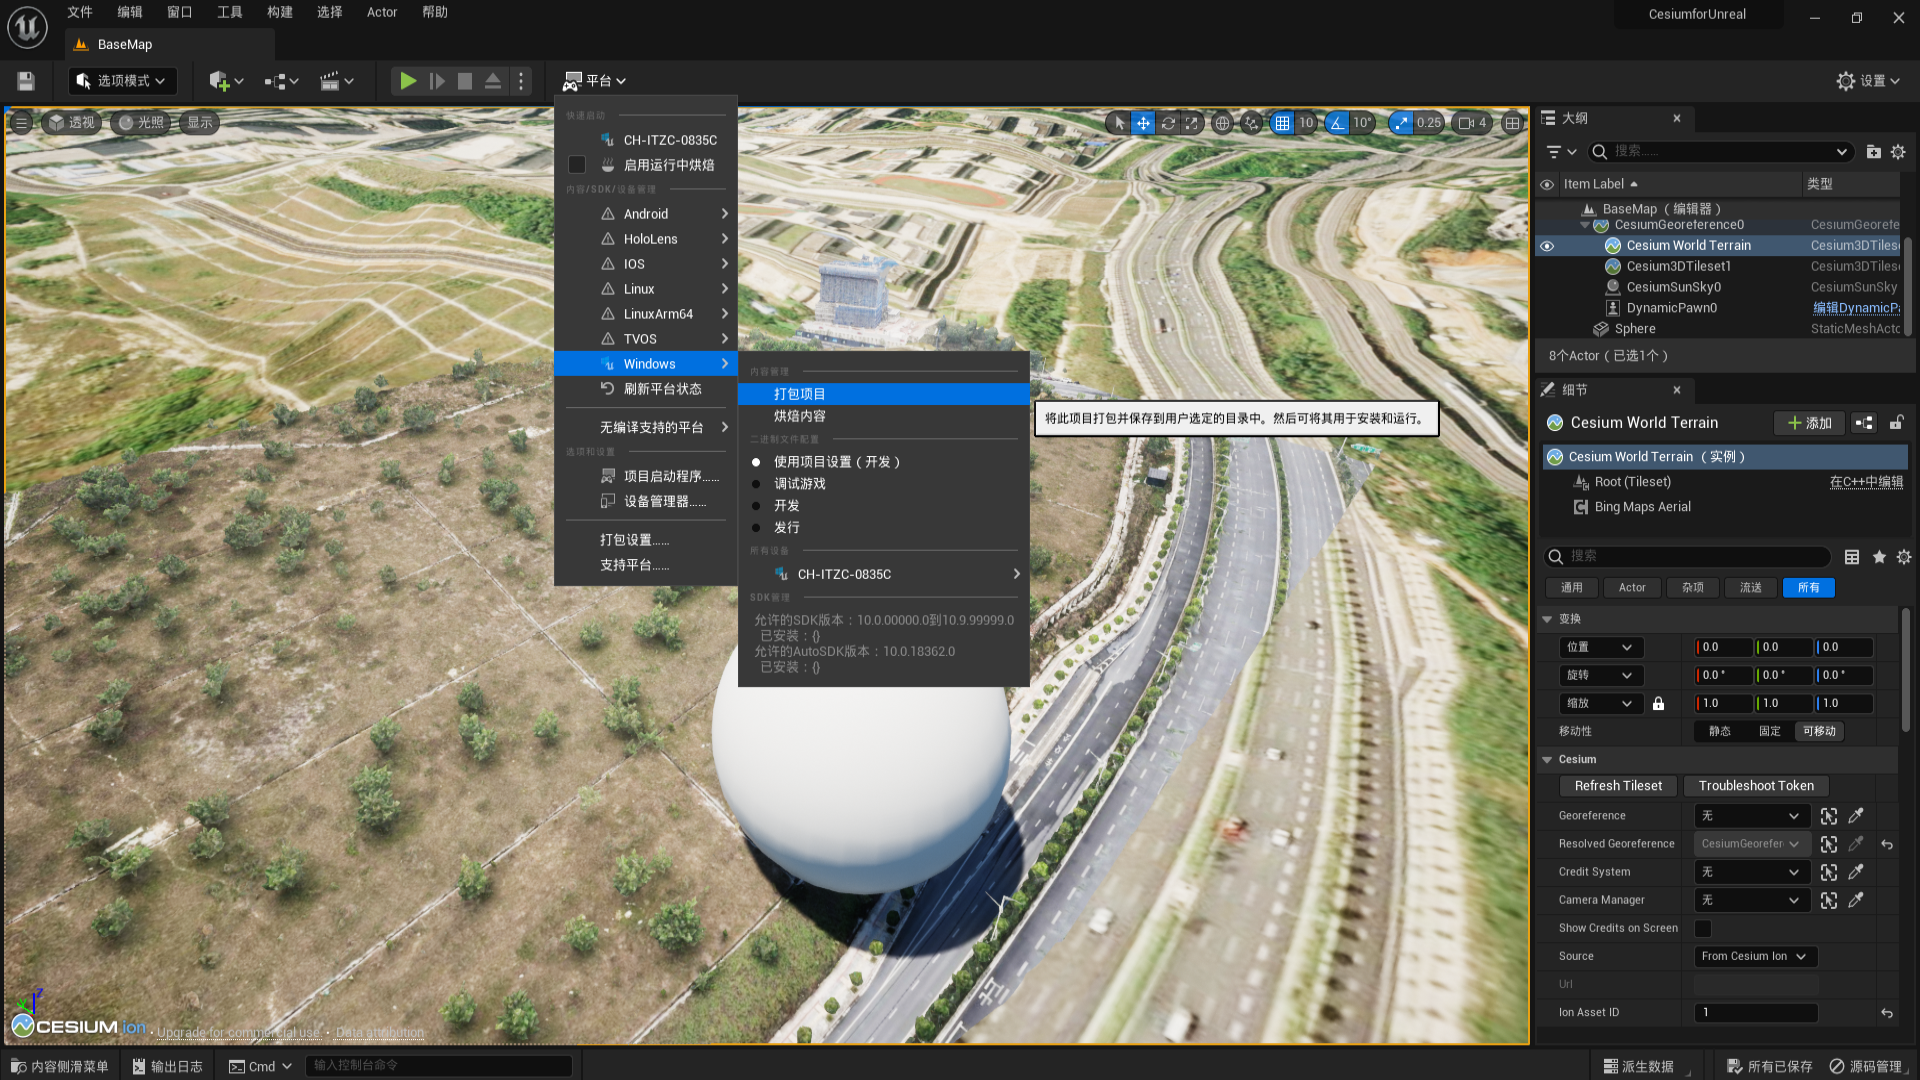
Task: Toggle grid snapping icon in viewport
Action: click(x=1282, y=123)
